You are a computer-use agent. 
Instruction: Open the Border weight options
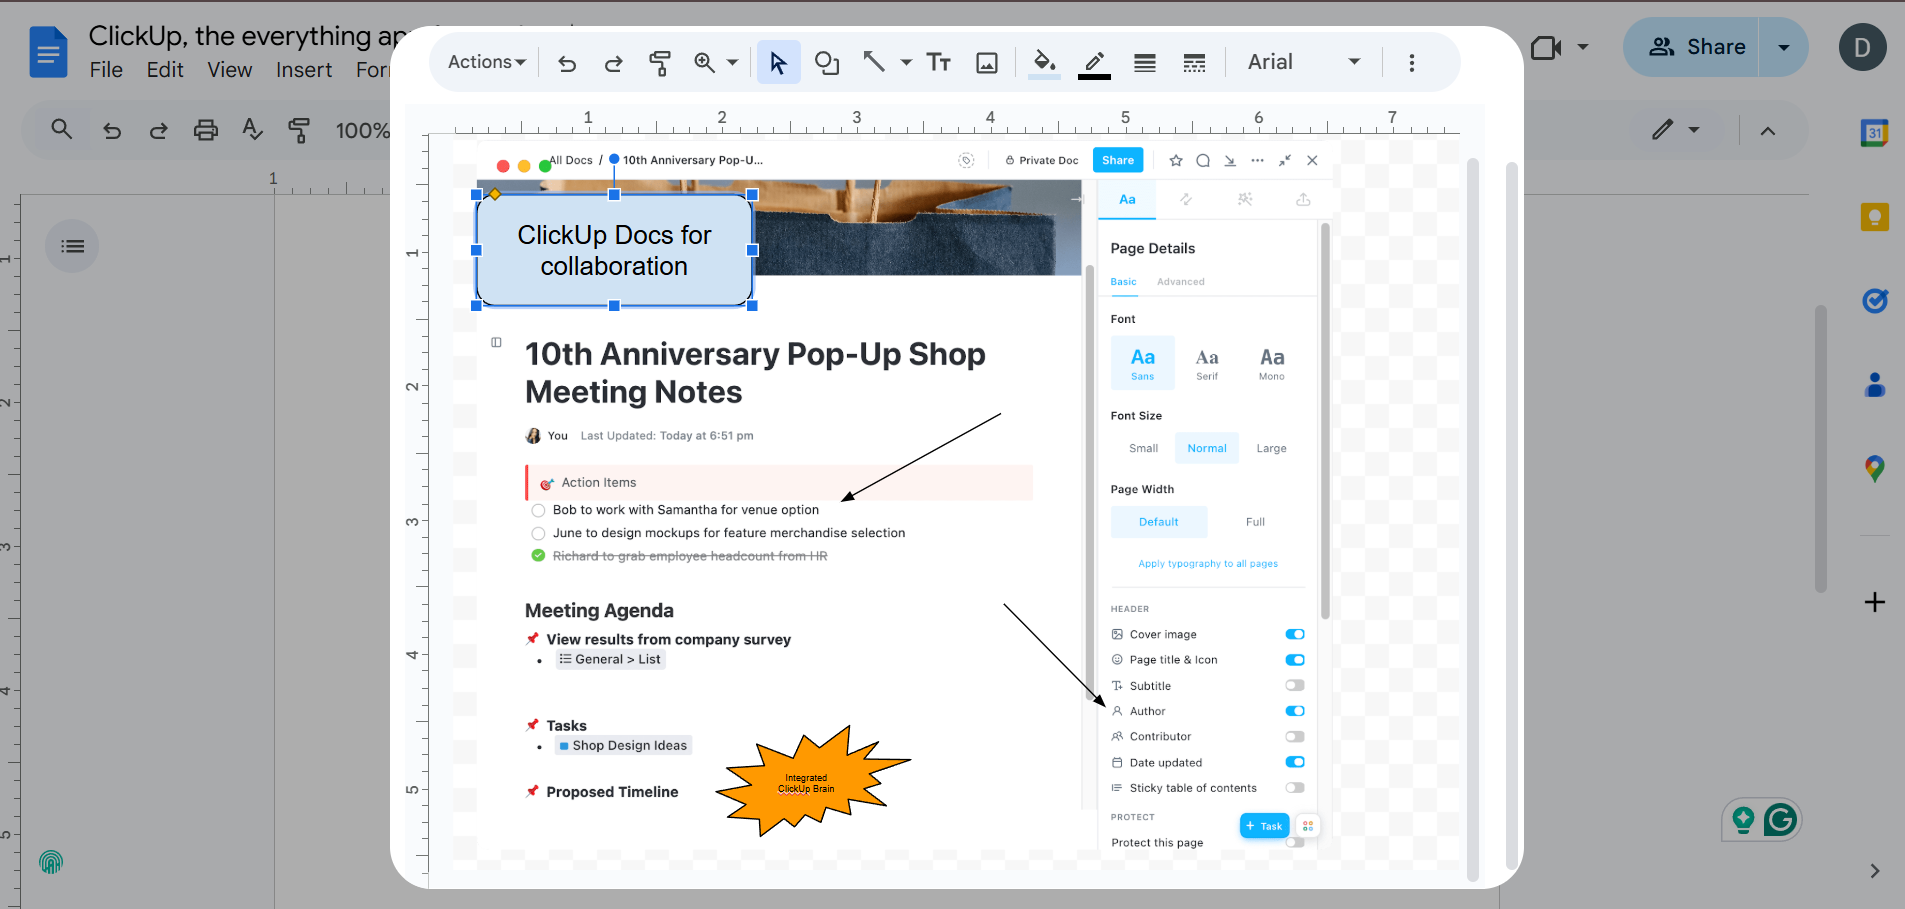[1143, 62]
